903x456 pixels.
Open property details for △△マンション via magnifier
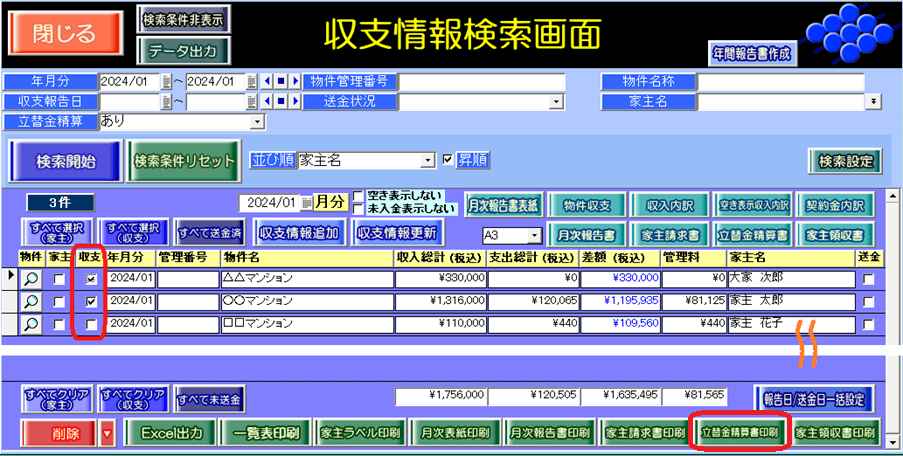(32, 279)
